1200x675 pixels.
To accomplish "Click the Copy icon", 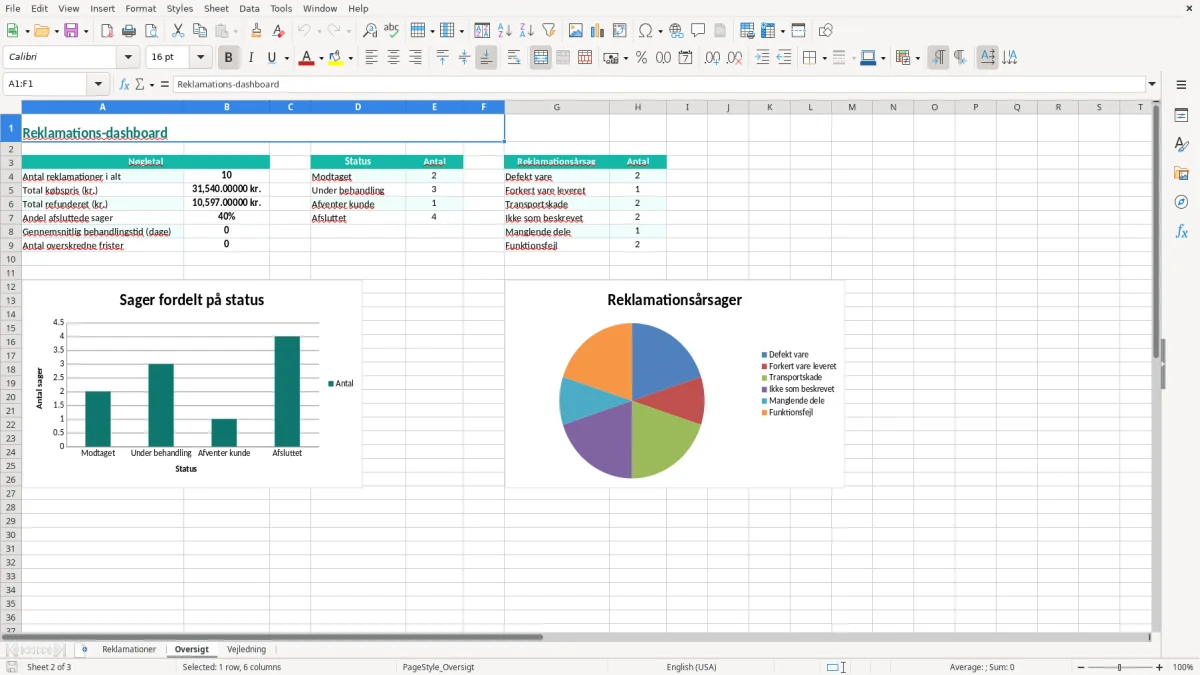I will tap(200, 31).
